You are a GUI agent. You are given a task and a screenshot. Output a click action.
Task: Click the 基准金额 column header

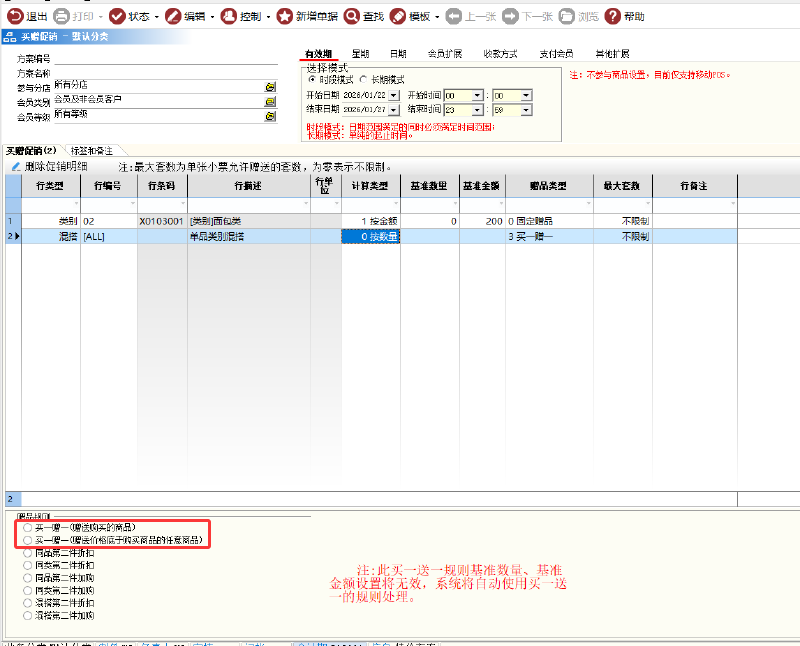tap(482, 186)
